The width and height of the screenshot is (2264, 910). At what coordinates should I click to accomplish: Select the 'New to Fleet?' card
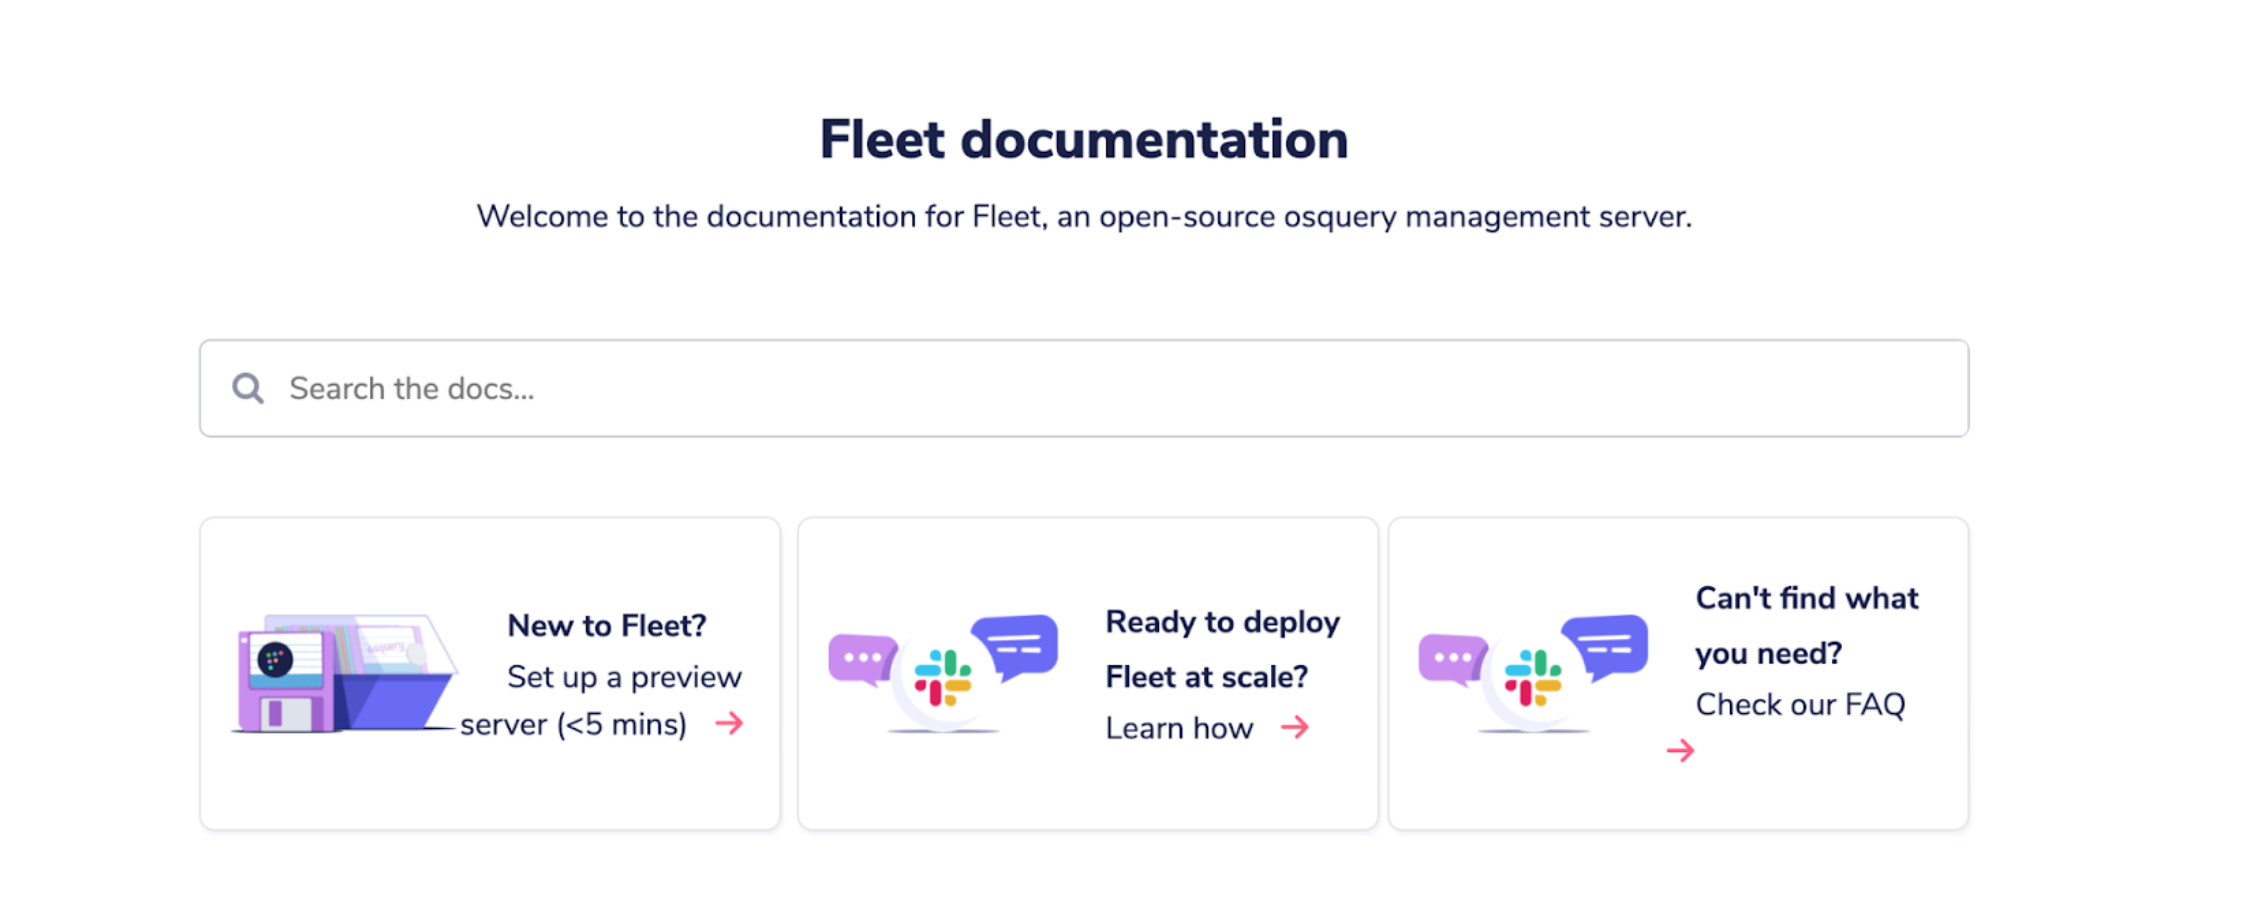pos(489,673)
